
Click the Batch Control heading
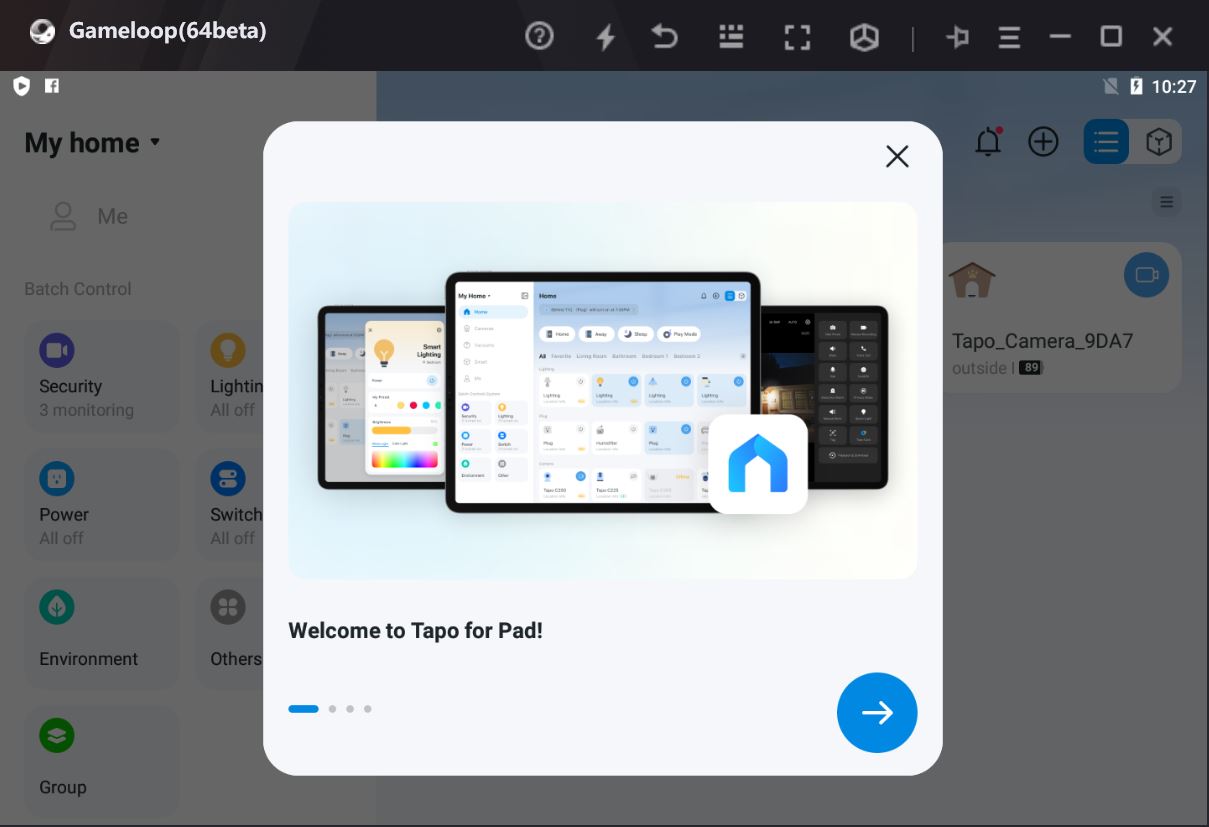78,289
